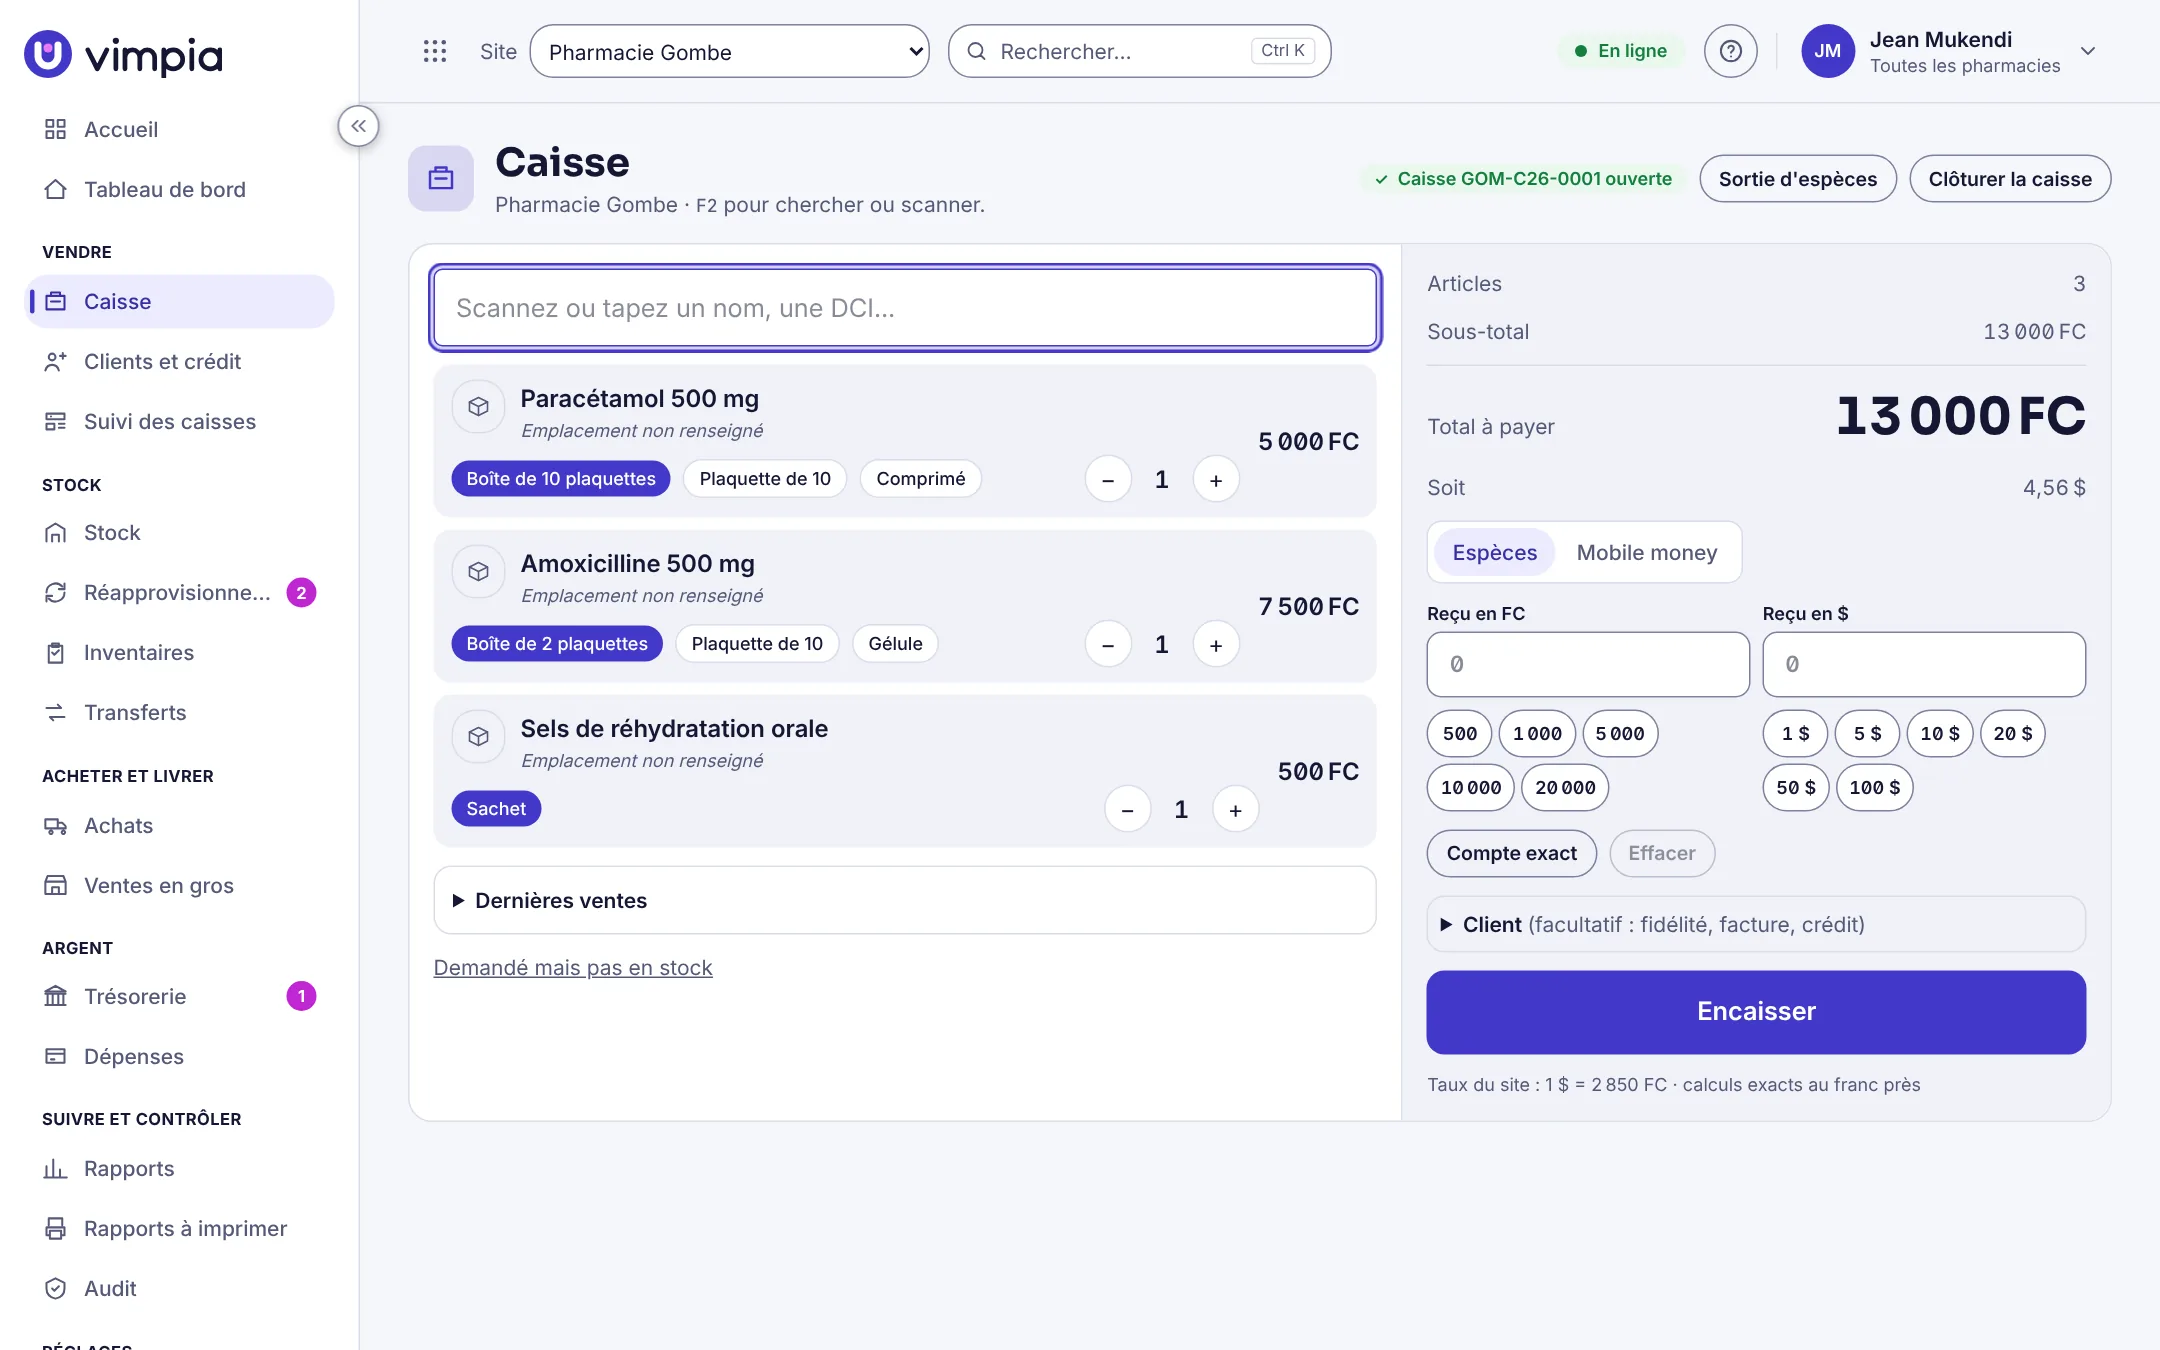The height and width of the screenshot is (1350, 2160).
Task: Open Trésorerie in sidebar
Action: click(179, 996)
